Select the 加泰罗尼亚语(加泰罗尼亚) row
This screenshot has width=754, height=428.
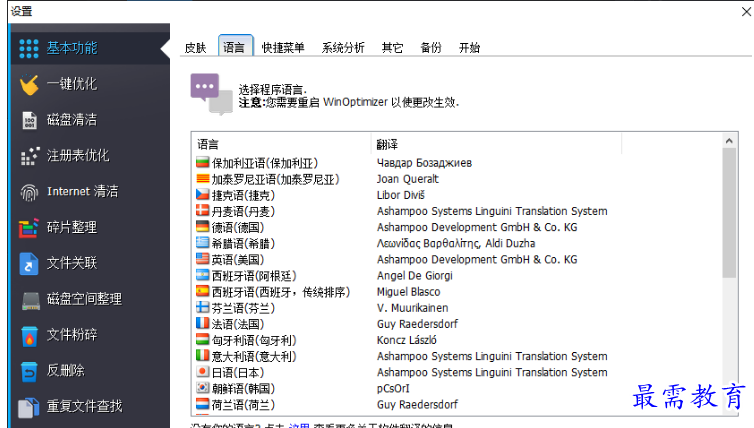tap(457, 179)
